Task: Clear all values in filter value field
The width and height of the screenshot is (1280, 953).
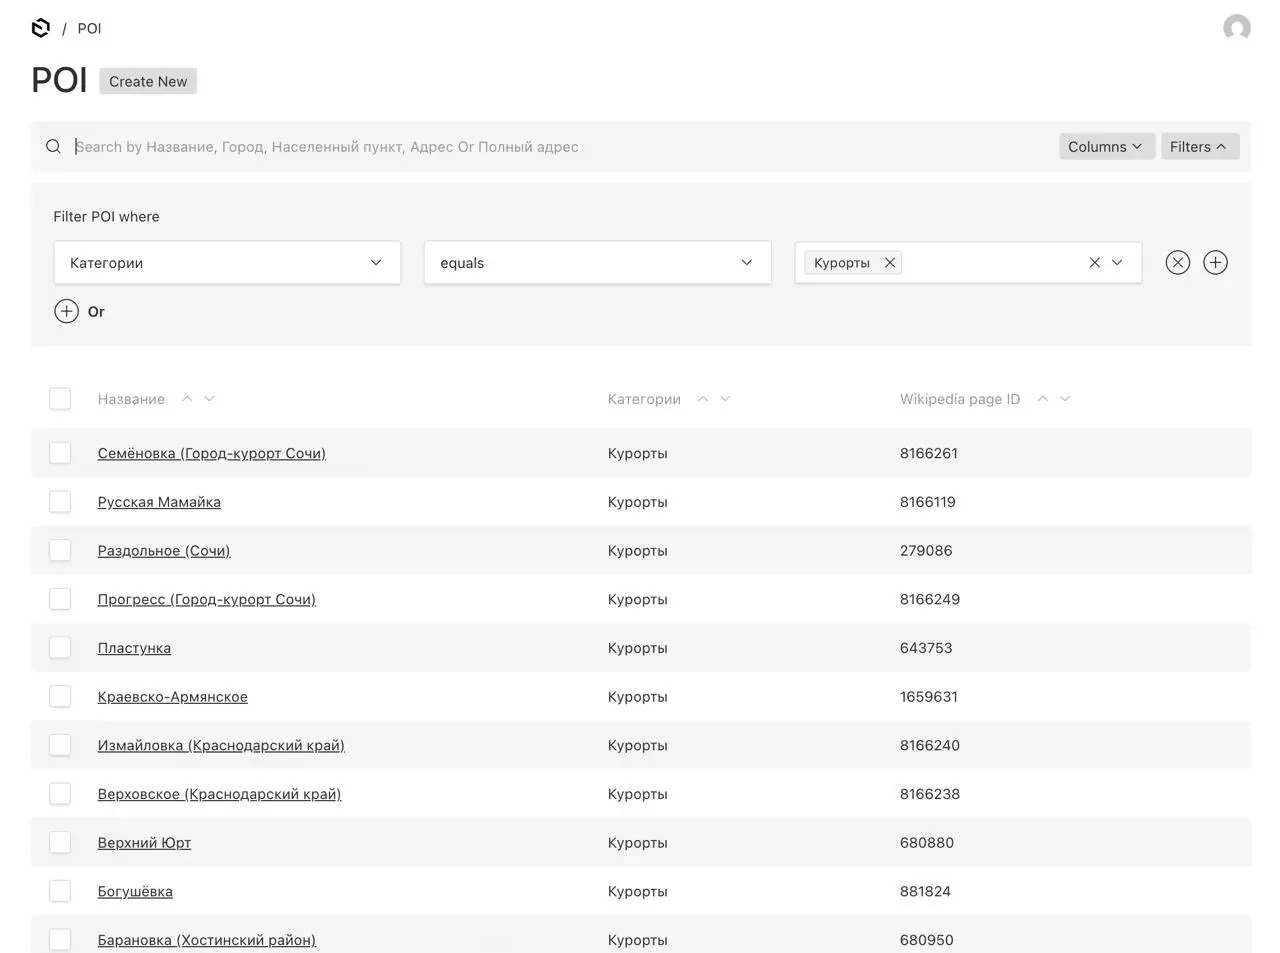Action: click(1094, 263)
